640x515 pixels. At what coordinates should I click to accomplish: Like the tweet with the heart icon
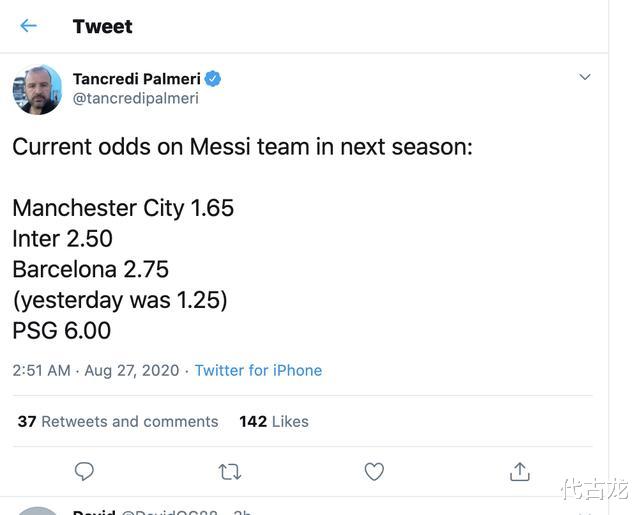click(374, 471)
